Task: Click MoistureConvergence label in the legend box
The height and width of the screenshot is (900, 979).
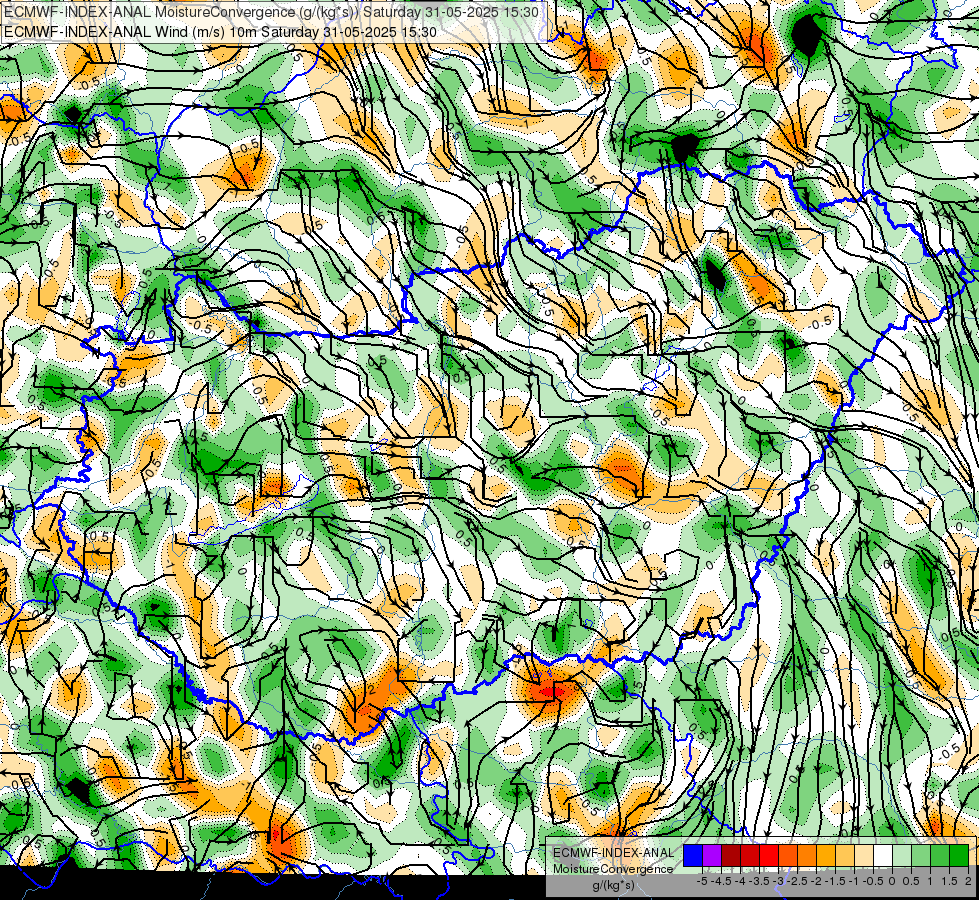Action: pyautogui.click(x=613, y=869)
